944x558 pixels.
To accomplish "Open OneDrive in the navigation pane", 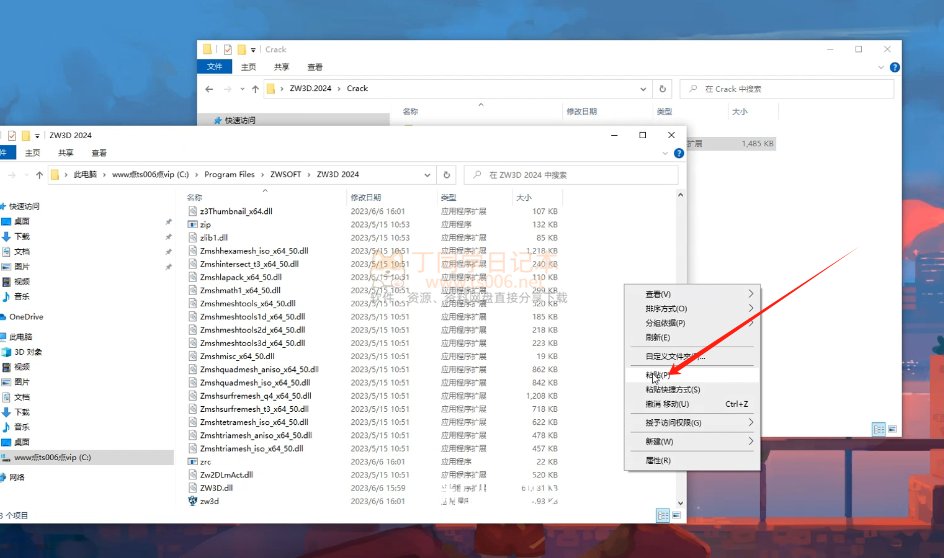I will pos(25,317).
